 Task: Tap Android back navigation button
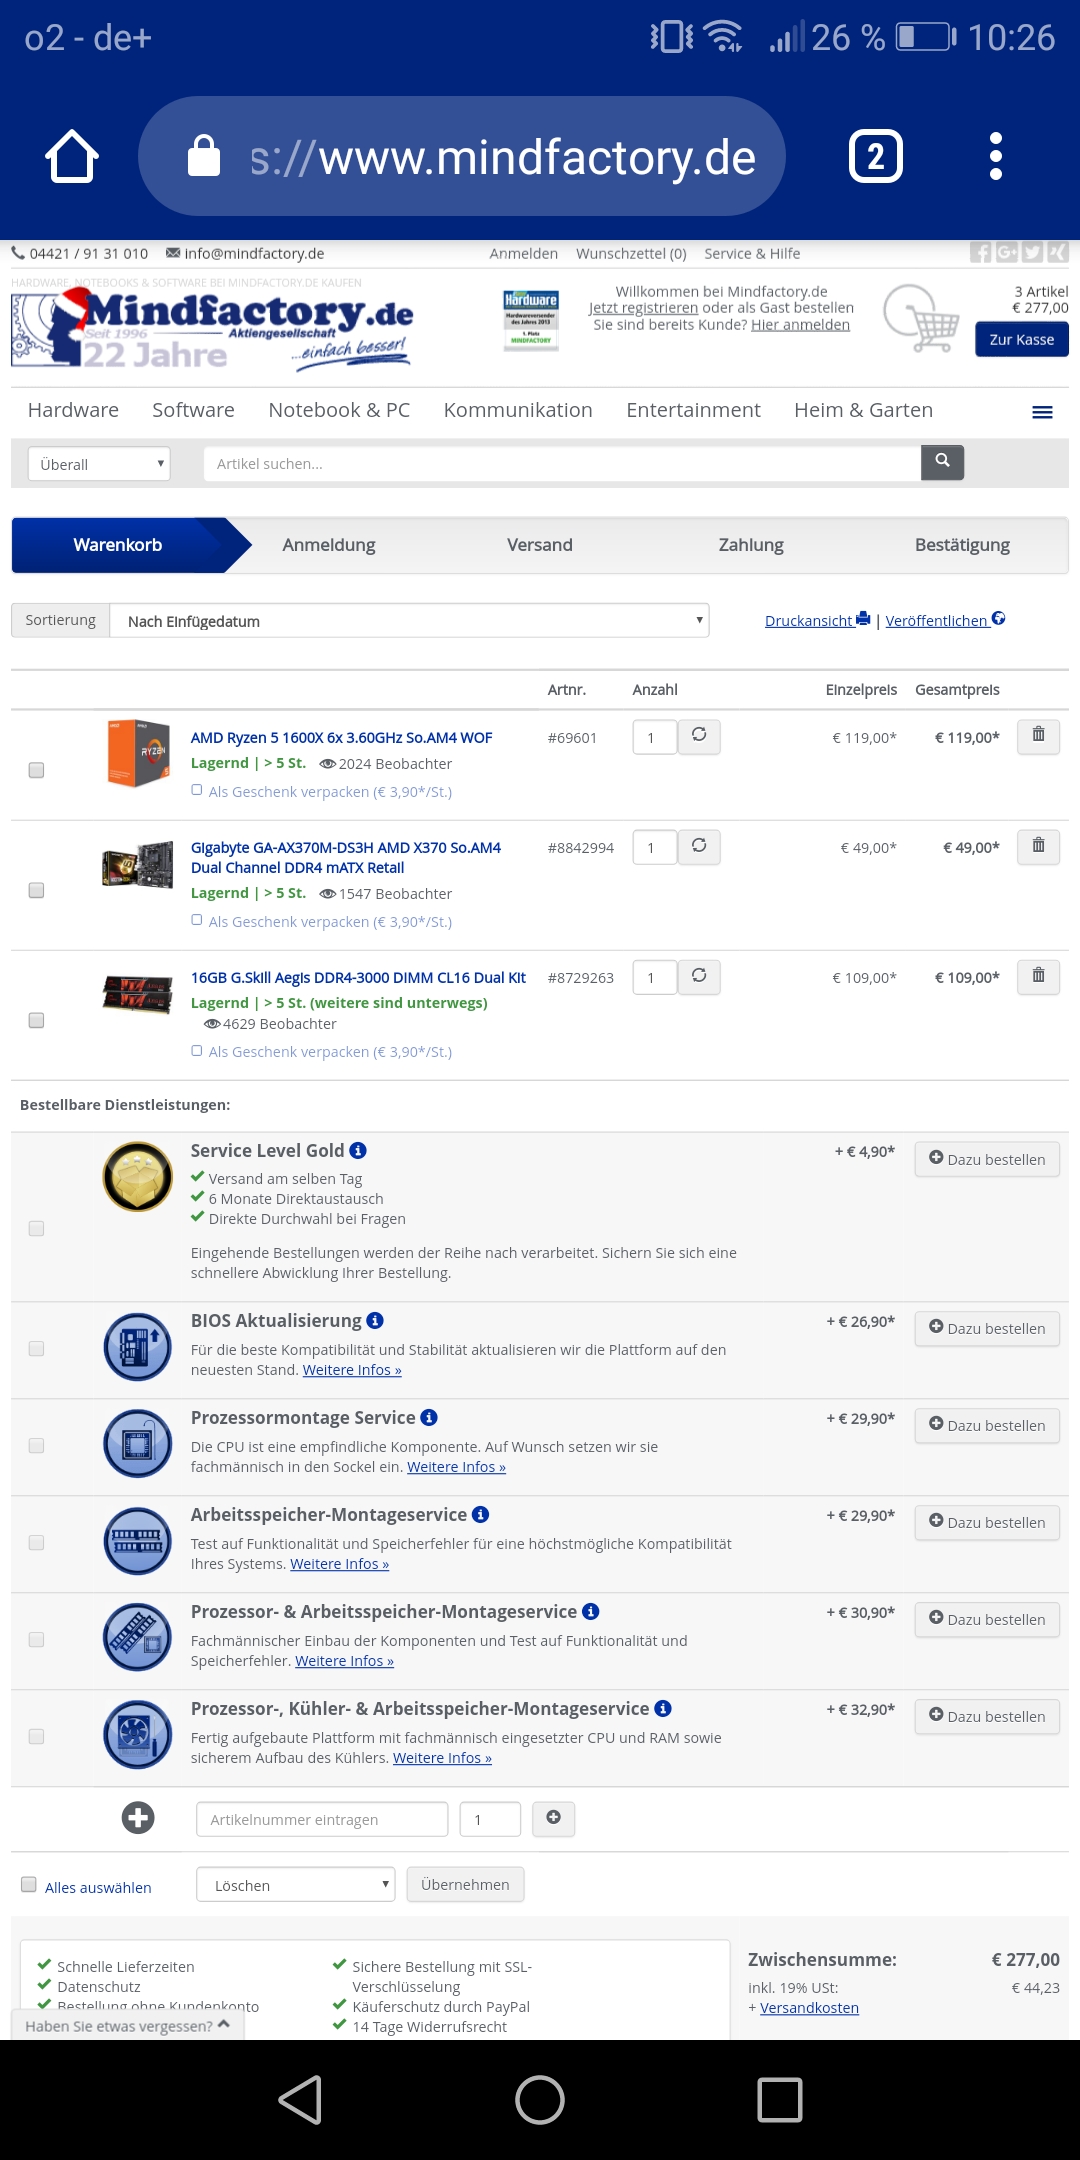pyautogui.click(x=300, y=2100)
